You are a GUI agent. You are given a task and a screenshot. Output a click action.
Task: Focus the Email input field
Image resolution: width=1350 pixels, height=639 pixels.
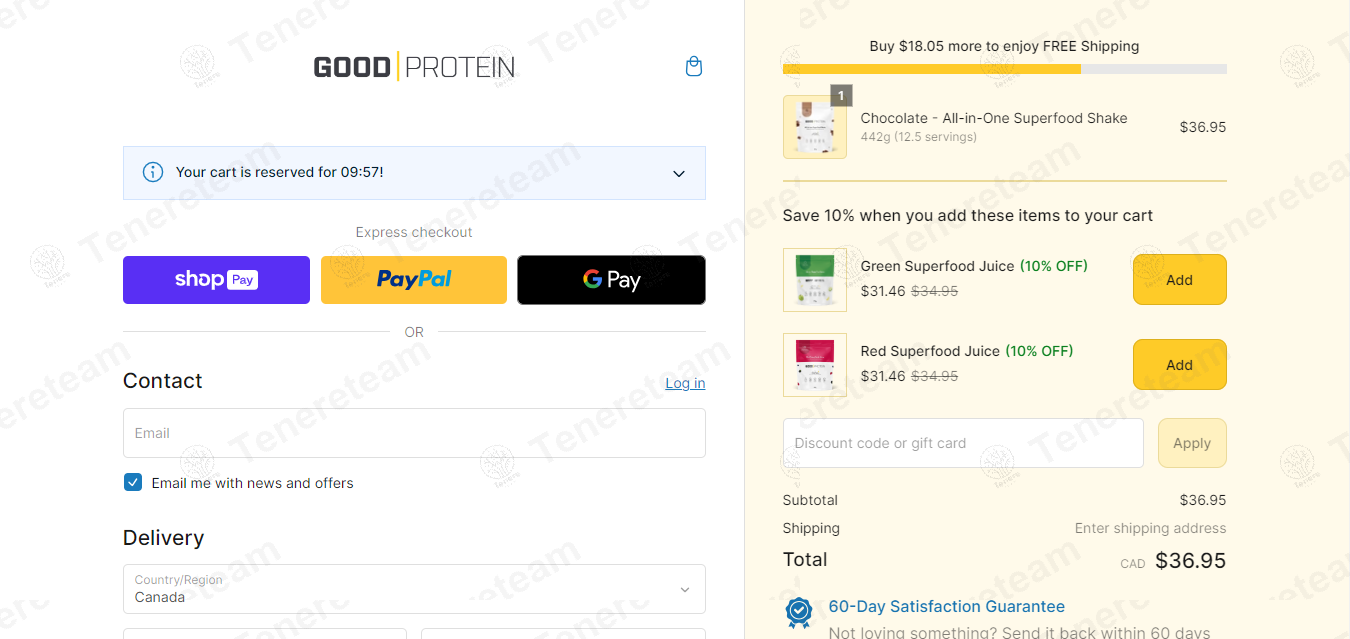pos(414,433)
